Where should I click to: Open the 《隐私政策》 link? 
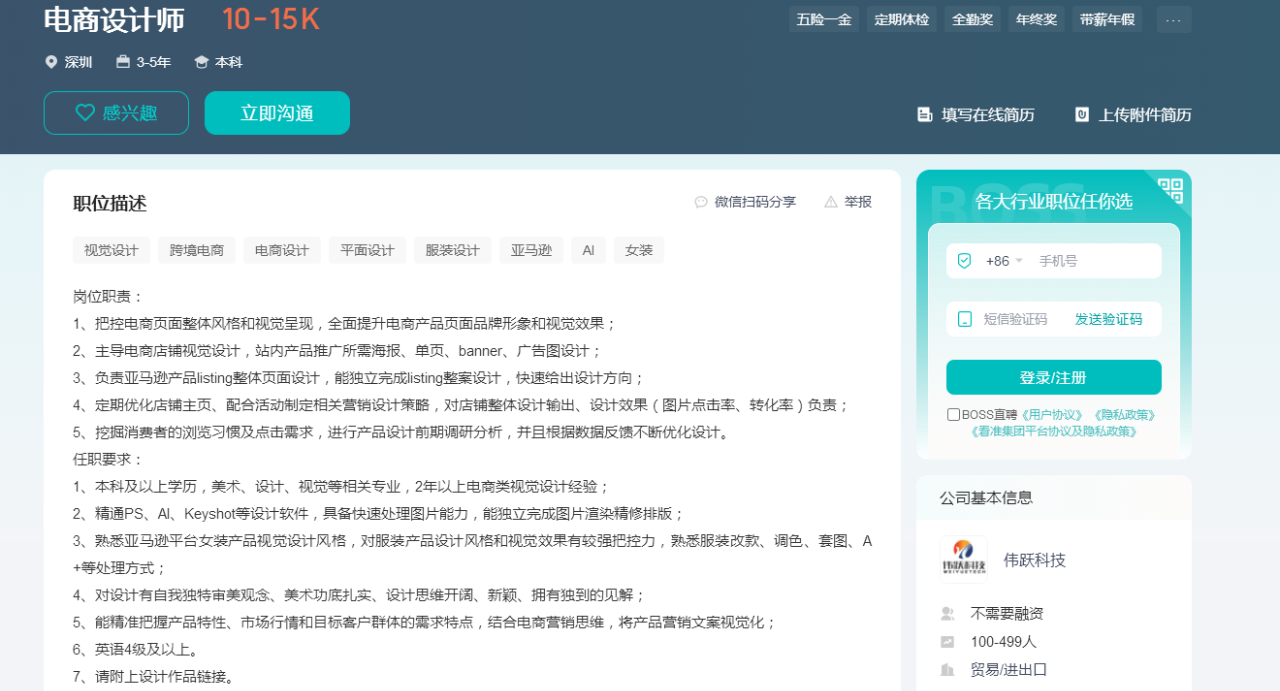click(1124, 415)
